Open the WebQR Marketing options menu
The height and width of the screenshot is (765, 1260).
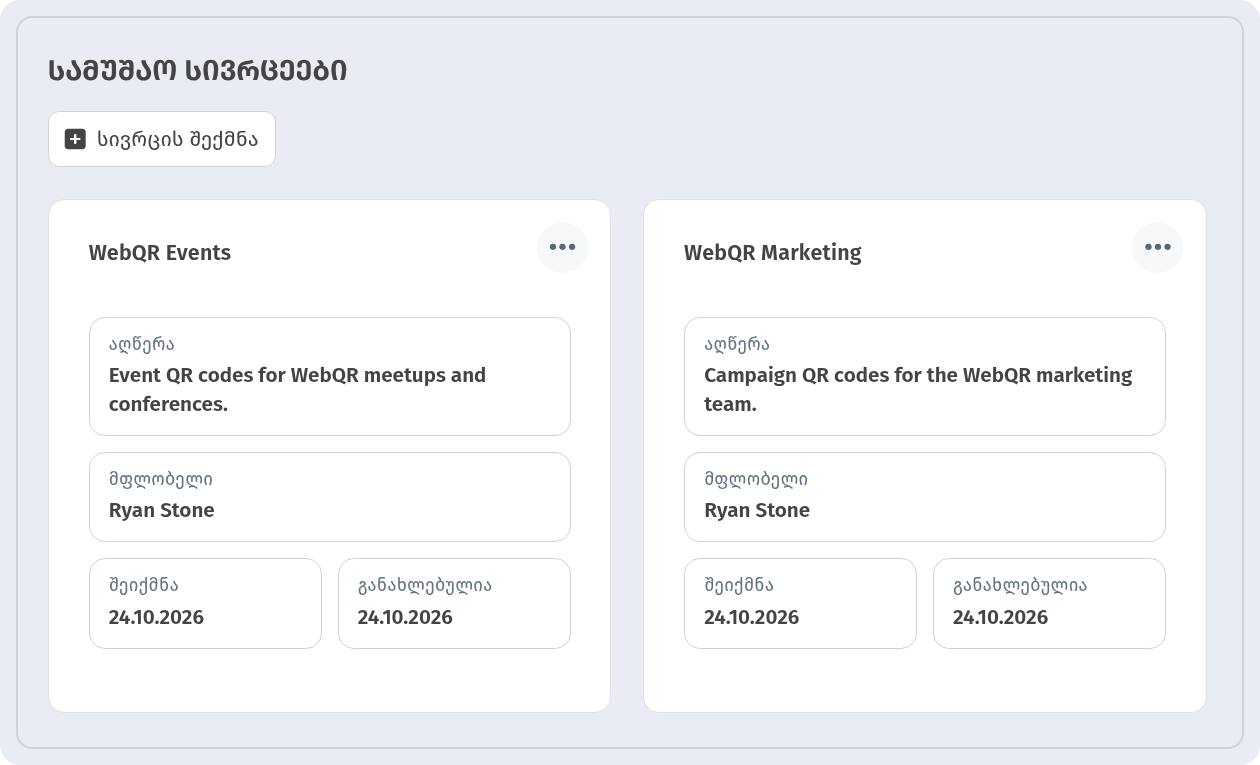tap(1157, 247)
